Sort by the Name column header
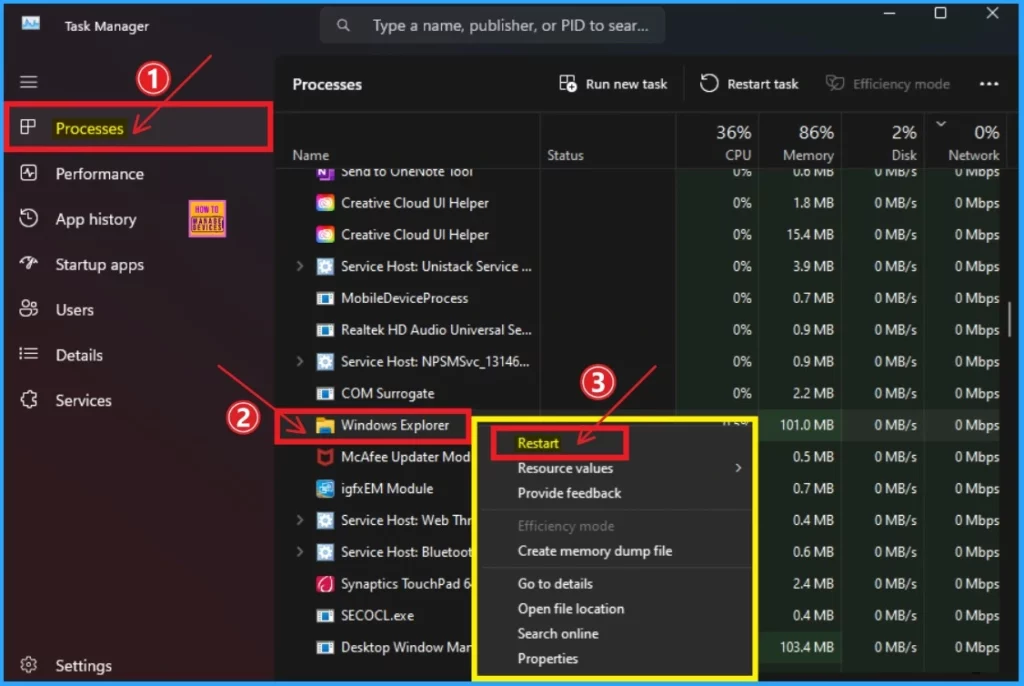The width and height of the screenshot is (1024, 686). pos(311,155)
